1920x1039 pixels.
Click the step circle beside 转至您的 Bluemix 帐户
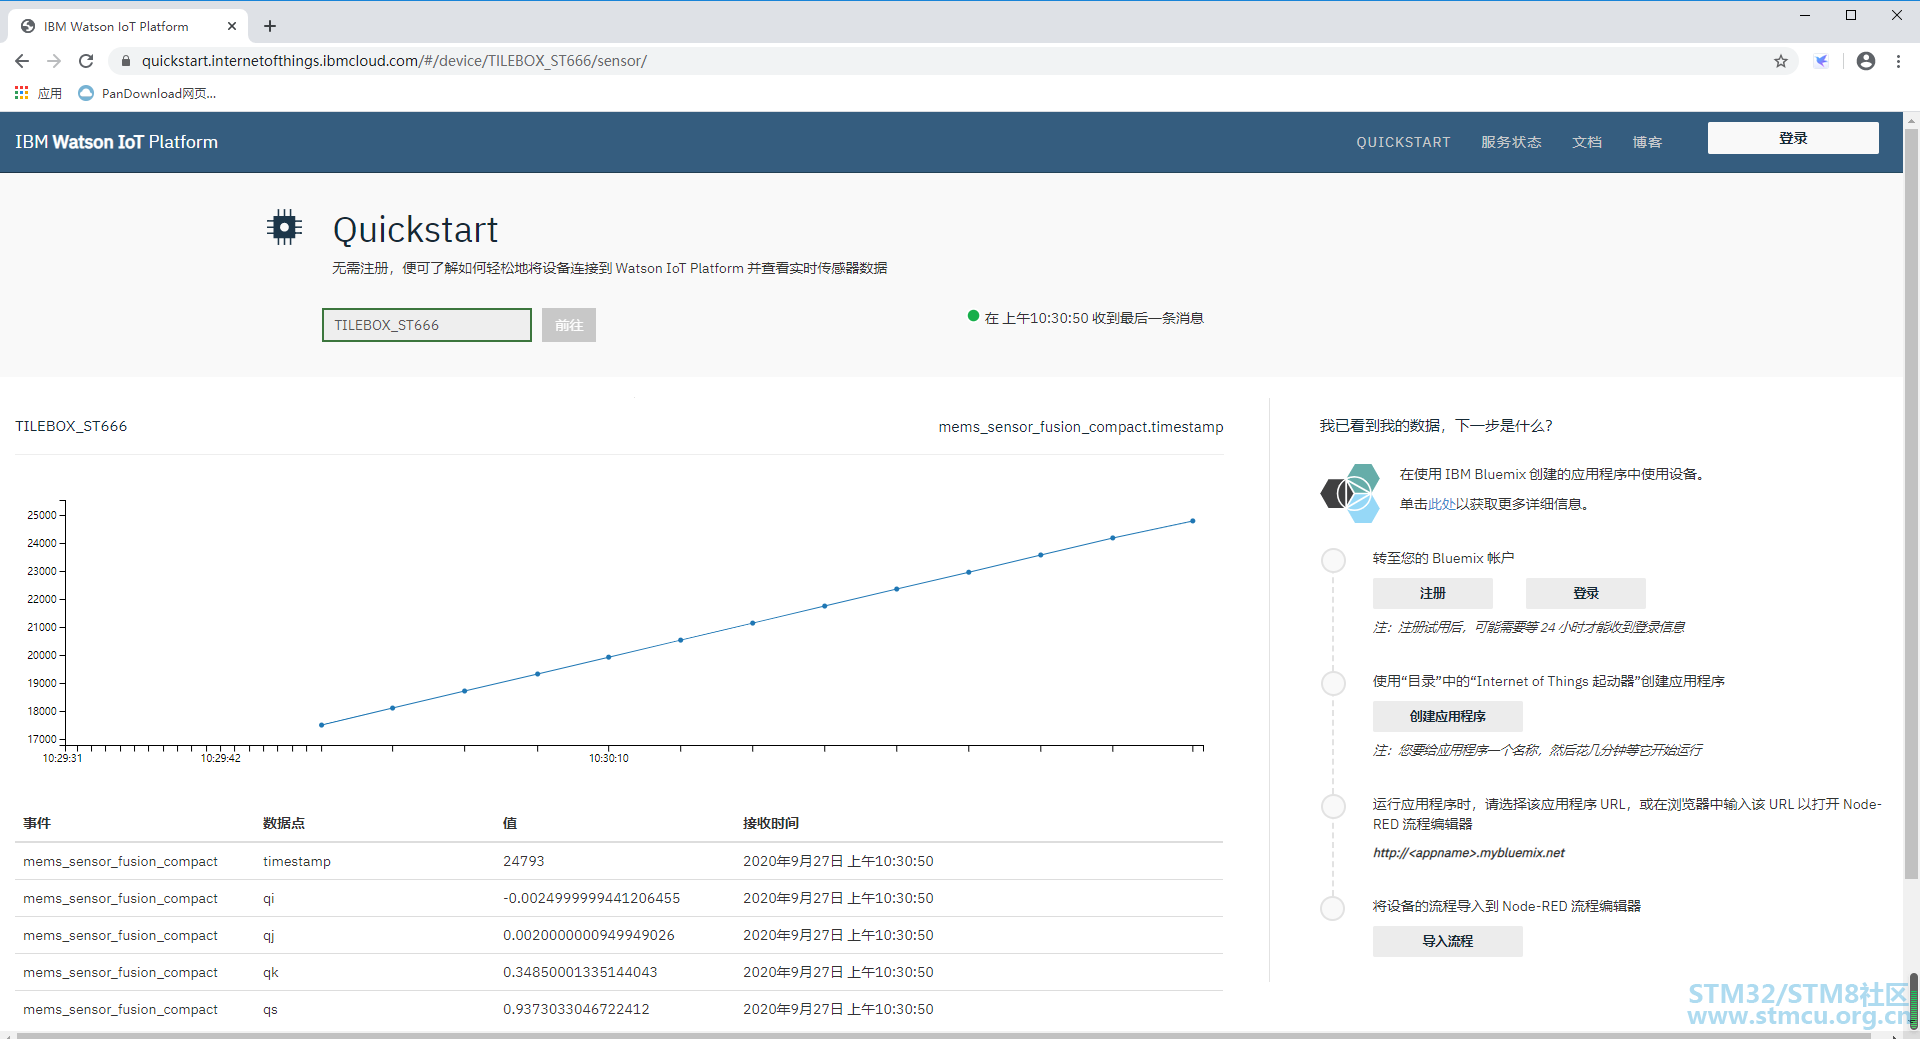coord(1333,560)
